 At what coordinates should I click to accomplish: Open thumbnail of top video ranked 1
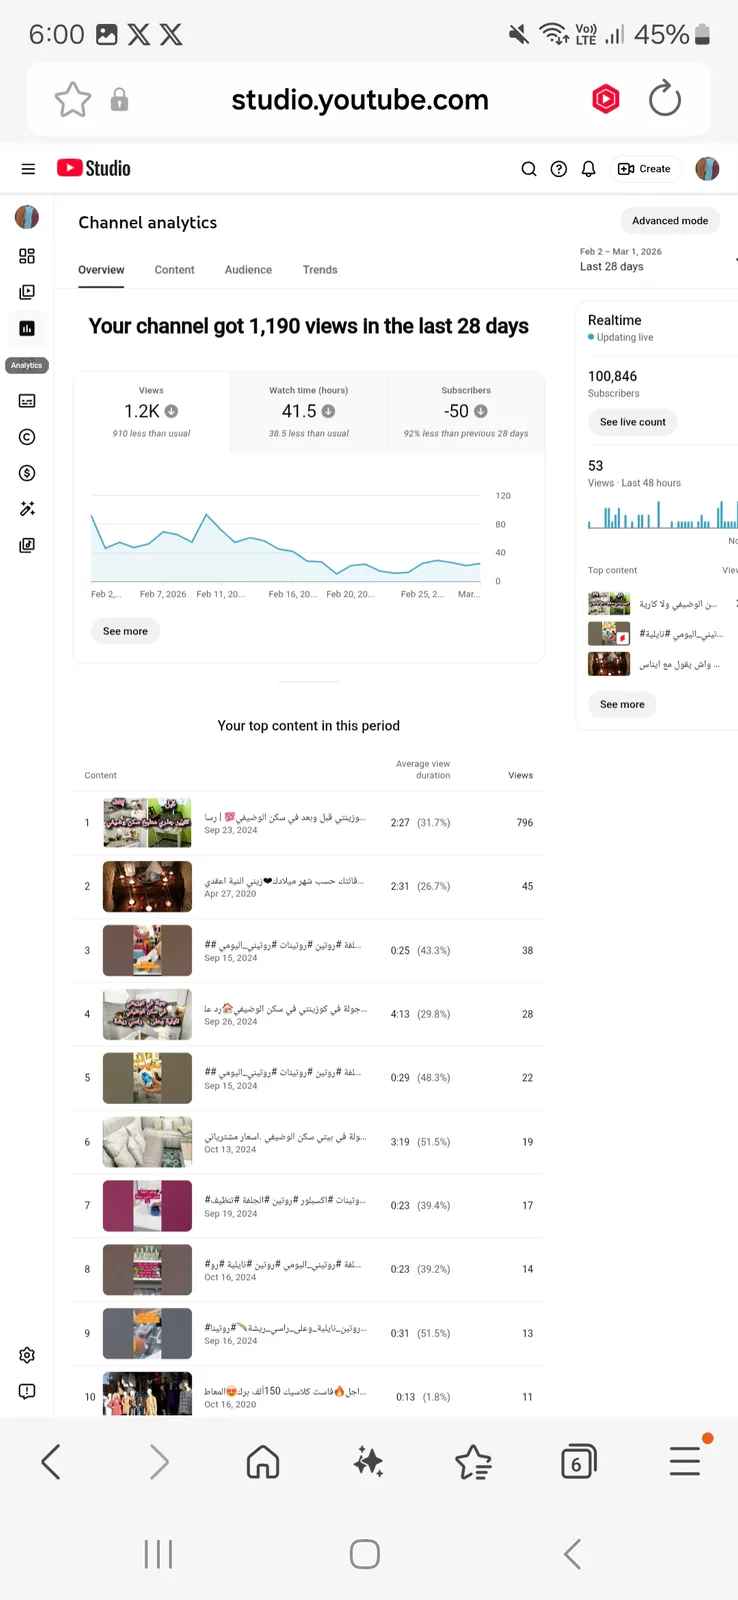coord(147,823)
